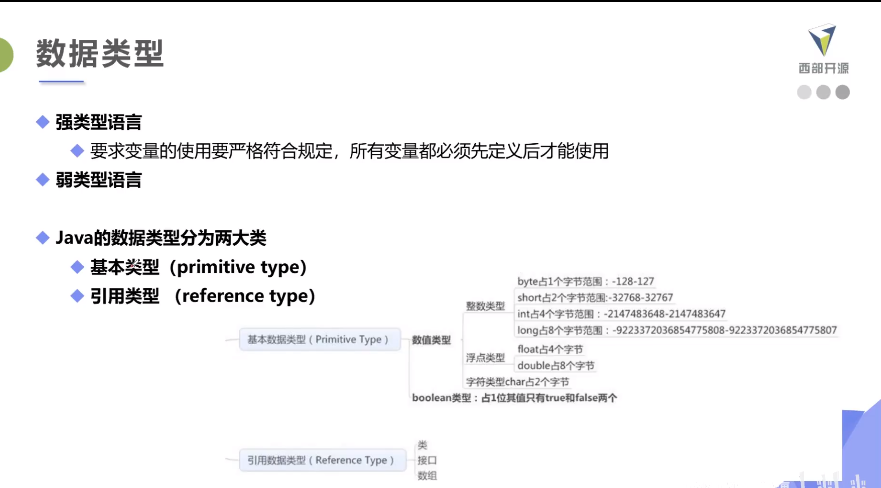Click the 基本类型 (primitive type) line
881x488 pixels.
click(x=198, y=267)
